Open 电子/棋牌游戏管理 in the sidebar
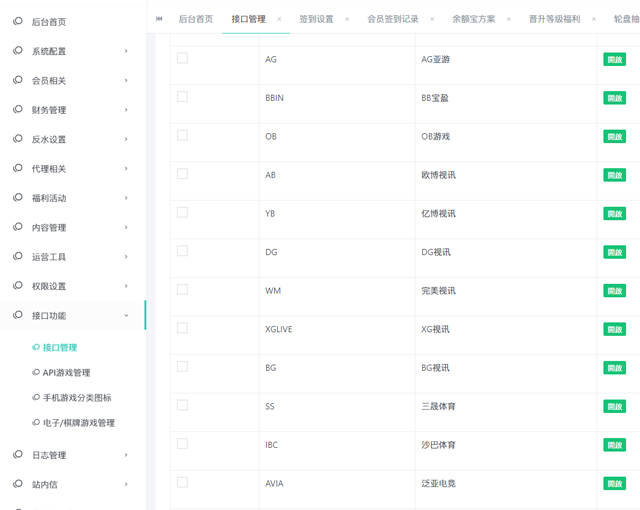The height and width of the screenshot is (510, 640). tap(78, 423)
